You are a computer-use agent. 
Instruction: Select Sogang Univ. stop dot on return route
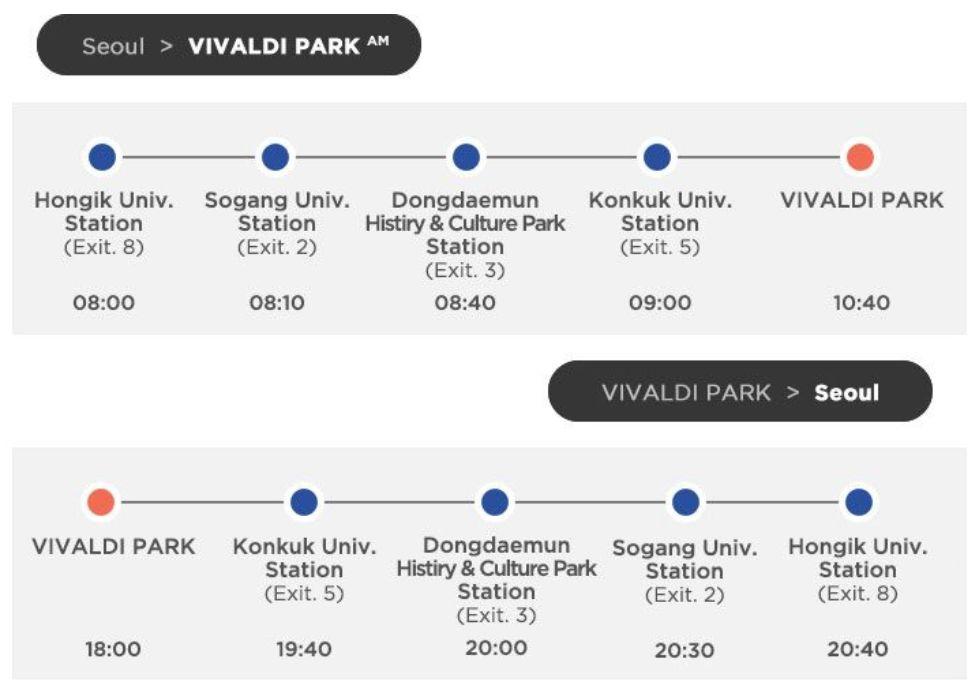(x=685, y=502)
